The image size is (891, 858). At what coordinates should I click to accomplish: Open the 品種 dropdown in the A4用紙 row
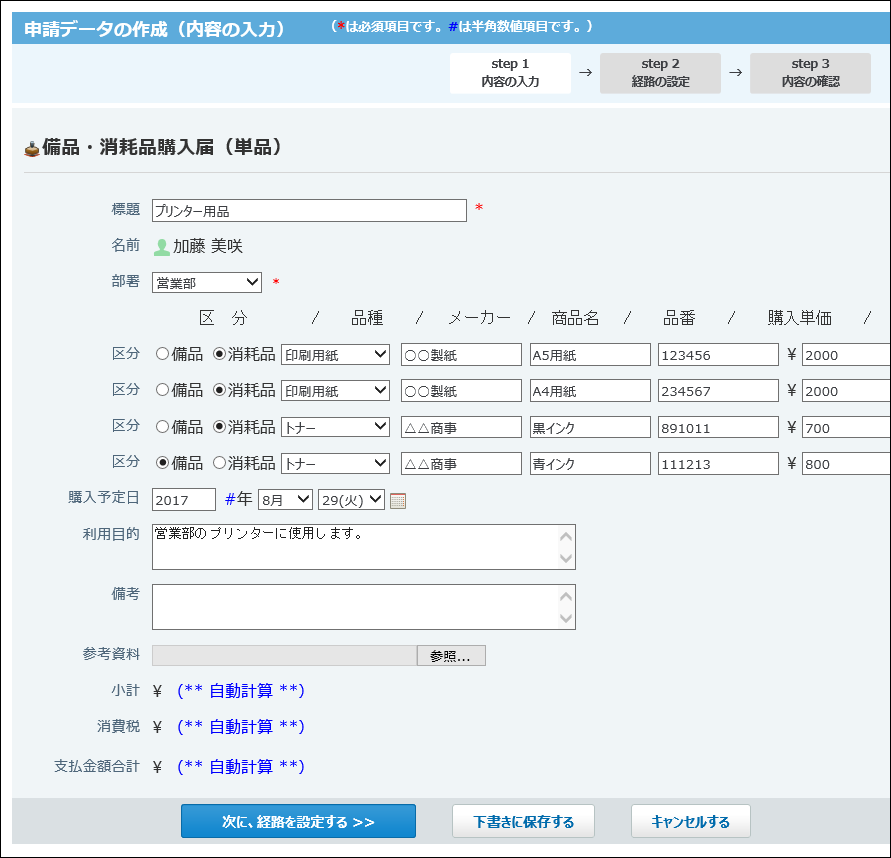pos(335,390)
